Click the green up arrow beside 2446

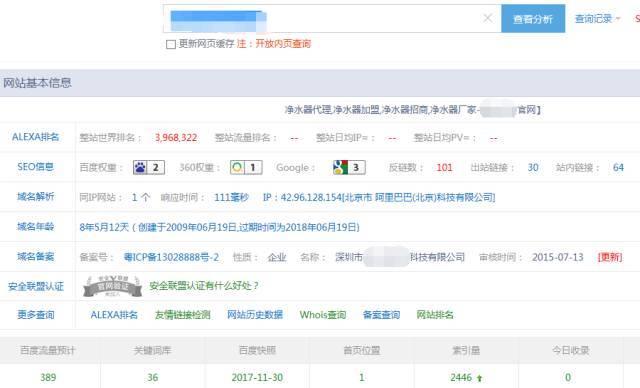pos(479,378)
